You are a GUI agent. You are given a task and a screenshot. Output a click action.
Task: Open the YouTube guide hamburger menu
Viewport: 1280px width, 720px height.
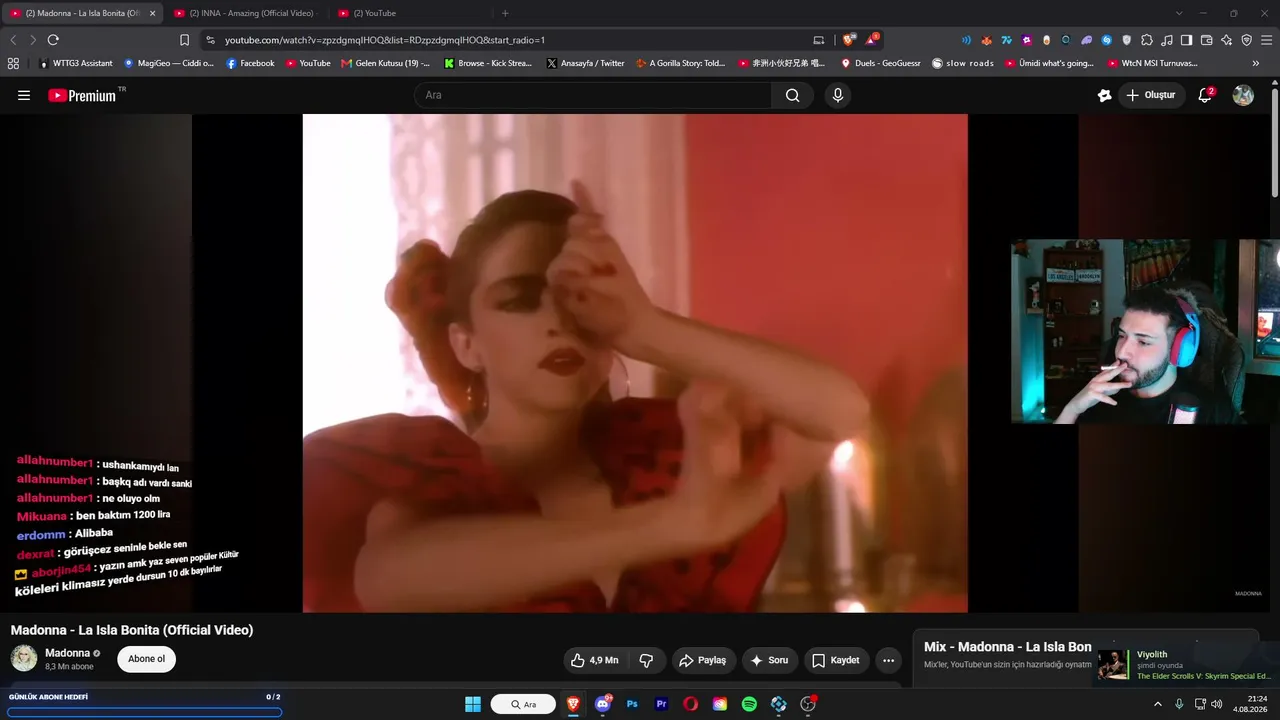coord(24,95)
